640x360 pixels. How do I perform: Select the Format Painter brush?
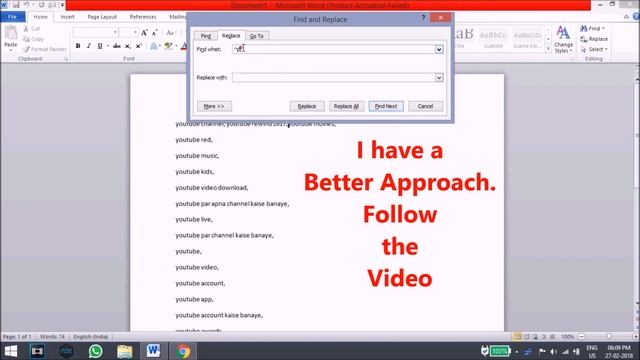tap(27, 49)
